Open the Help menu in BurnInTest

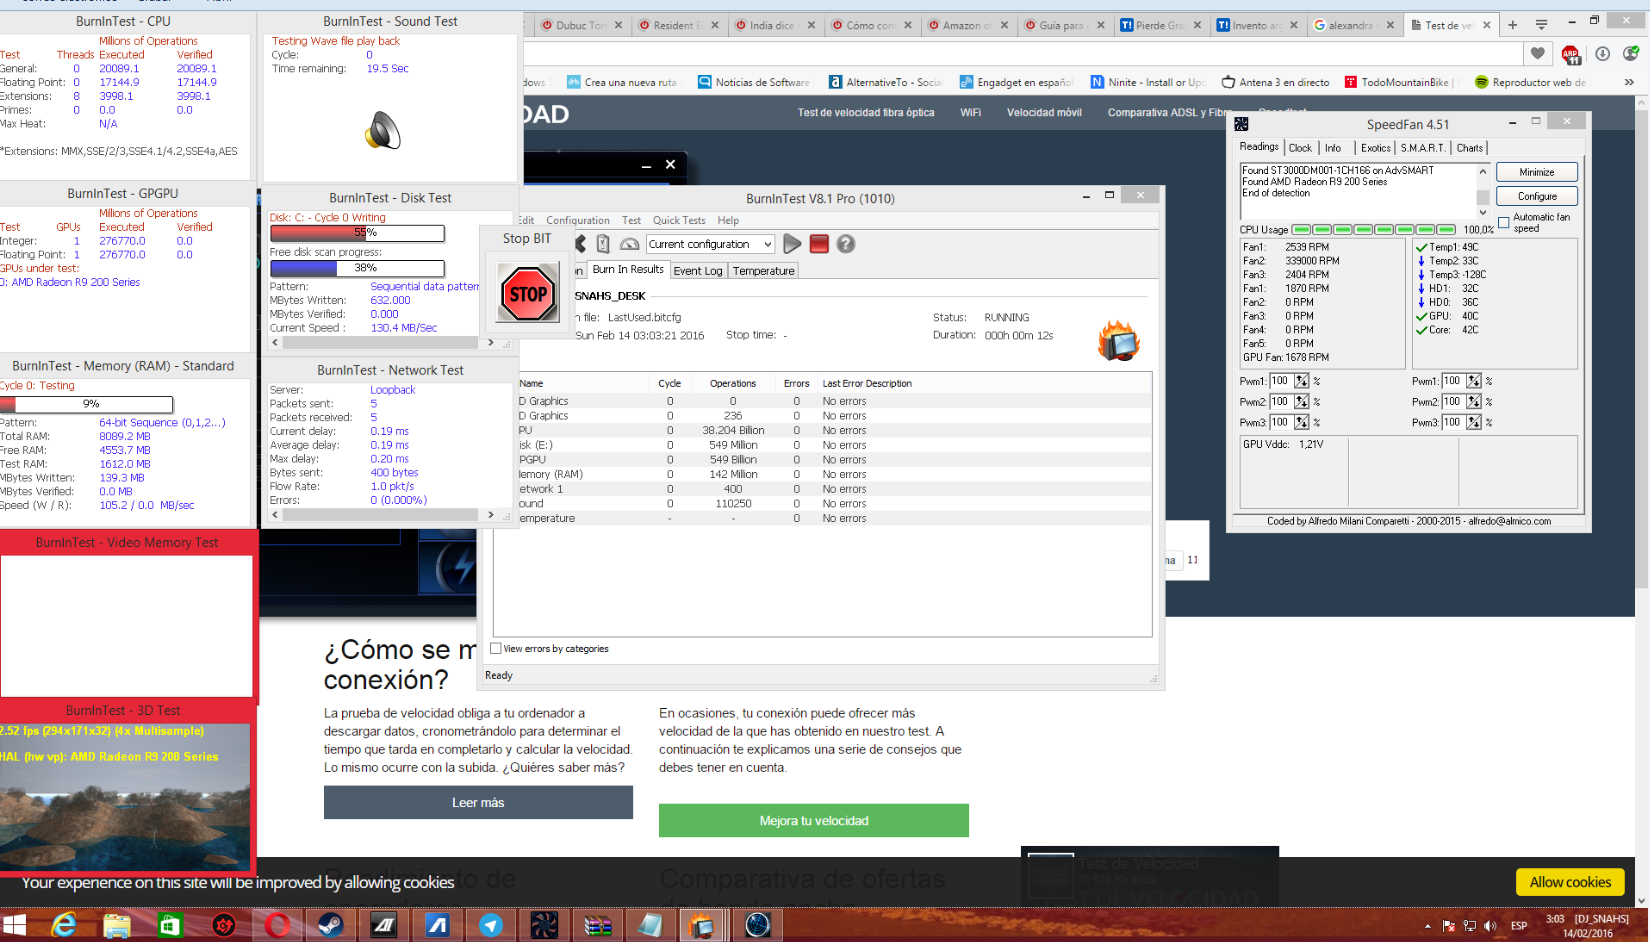[728, 220]
